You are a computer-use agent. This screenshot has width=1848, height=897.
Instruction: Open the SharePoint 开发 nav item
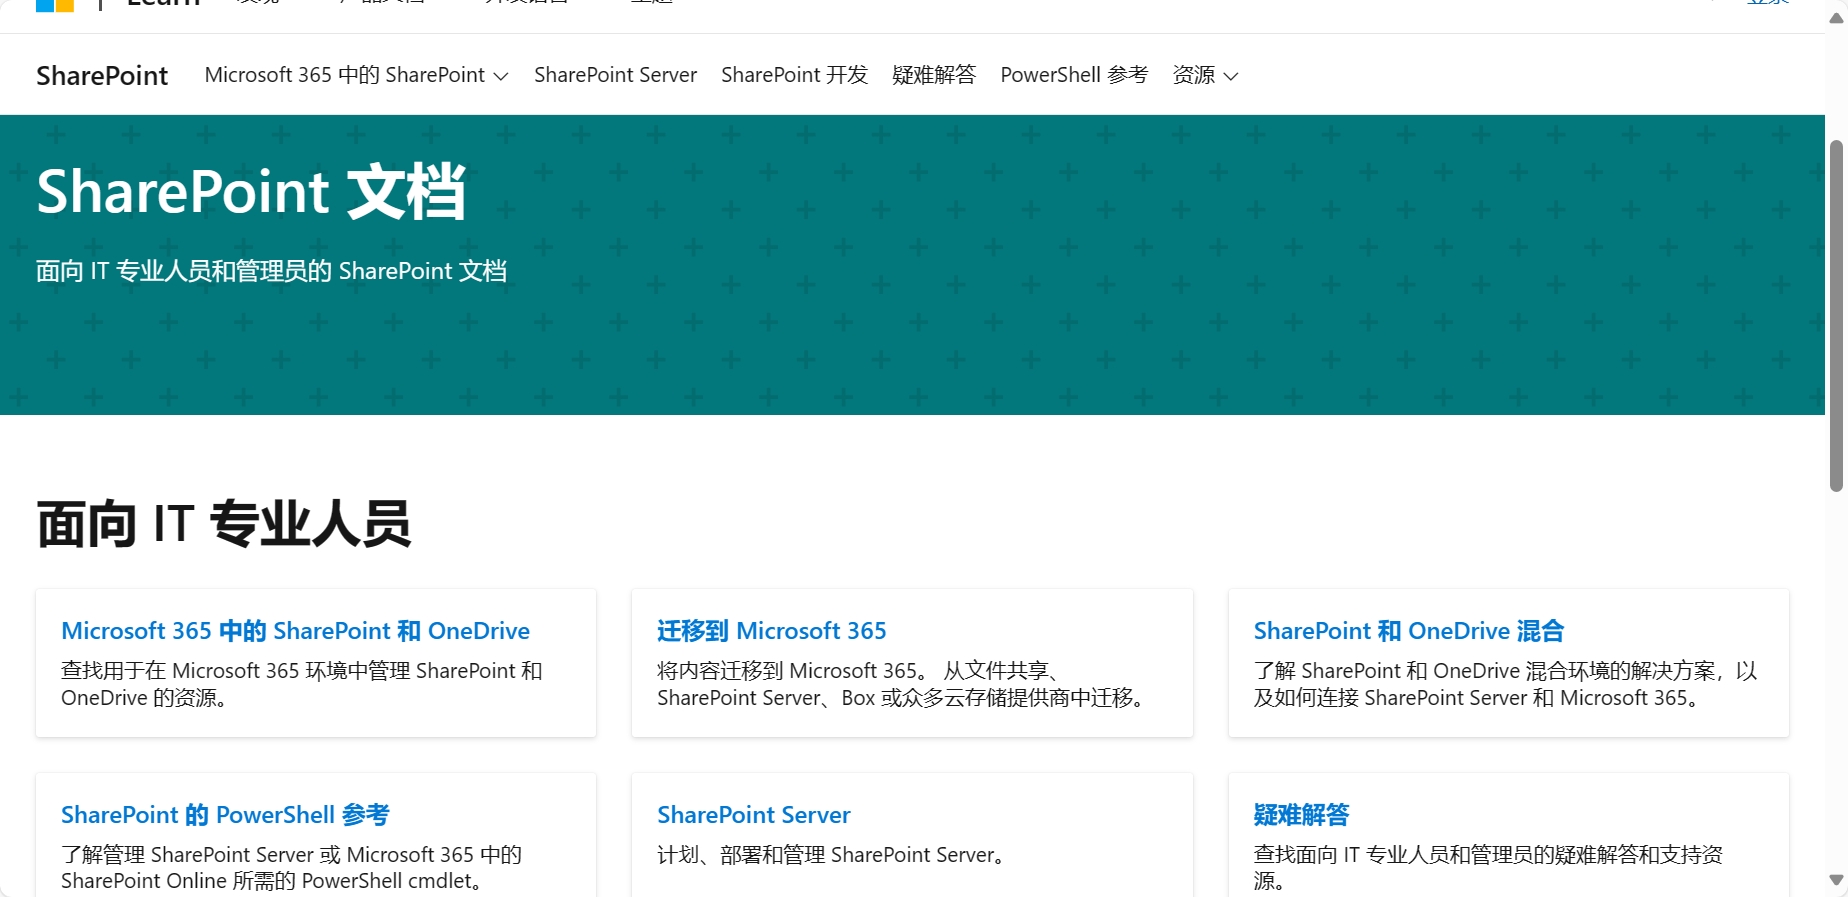point(794,75)
